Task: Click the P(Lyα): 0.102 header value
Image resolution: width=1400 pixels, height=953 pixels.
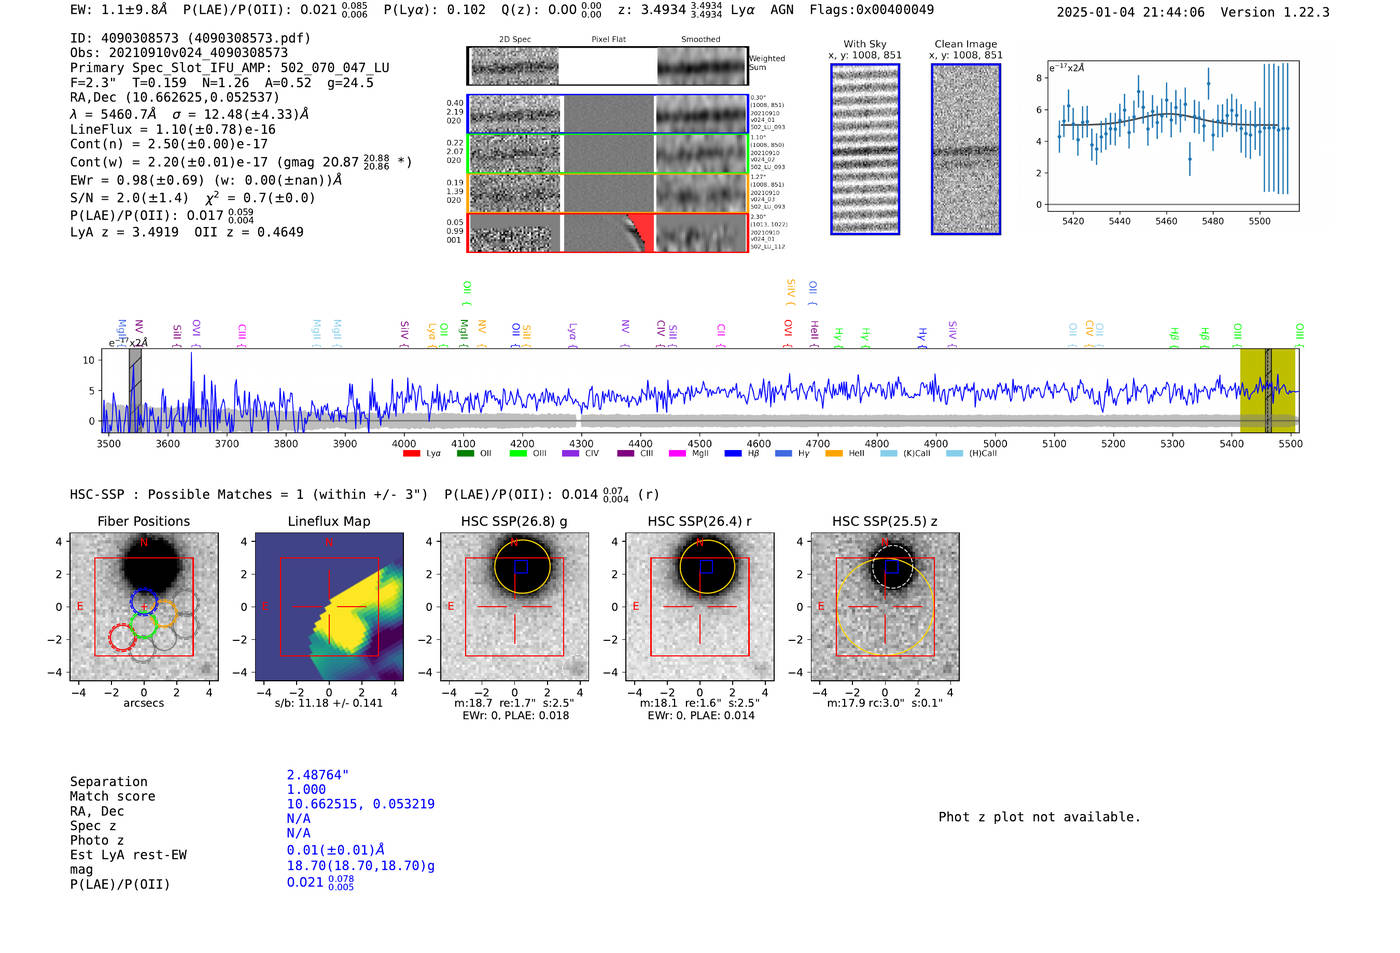Action: click(435, 10)
